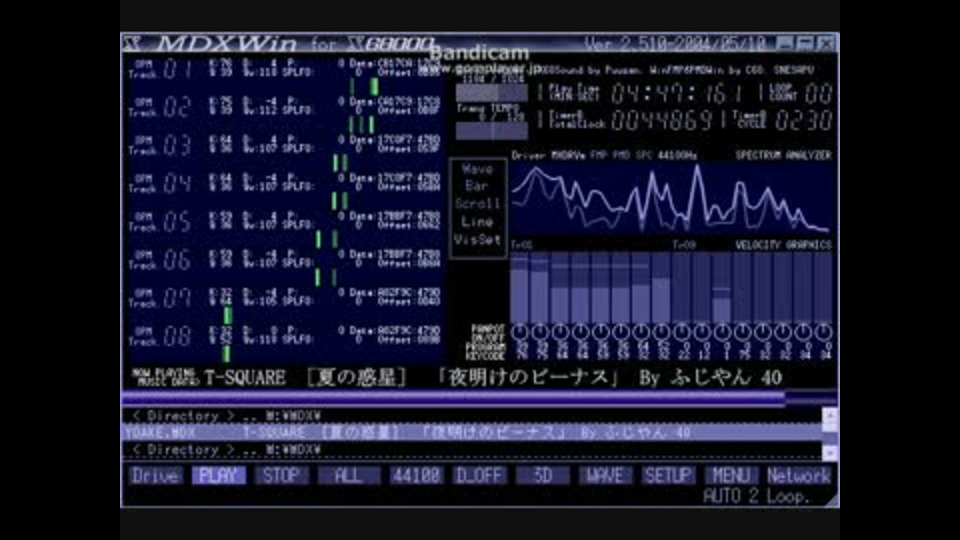Click the VELOCITY GRAPHICS label
960x540 pixels.
point(783,245)
